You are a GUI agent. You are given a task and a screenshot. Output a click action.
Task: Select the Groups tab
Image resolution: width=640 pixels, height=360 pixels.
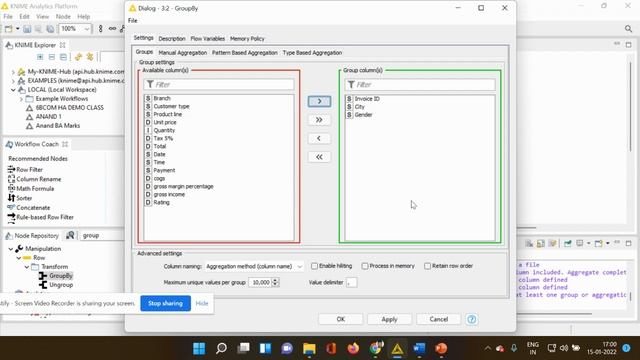144,52
